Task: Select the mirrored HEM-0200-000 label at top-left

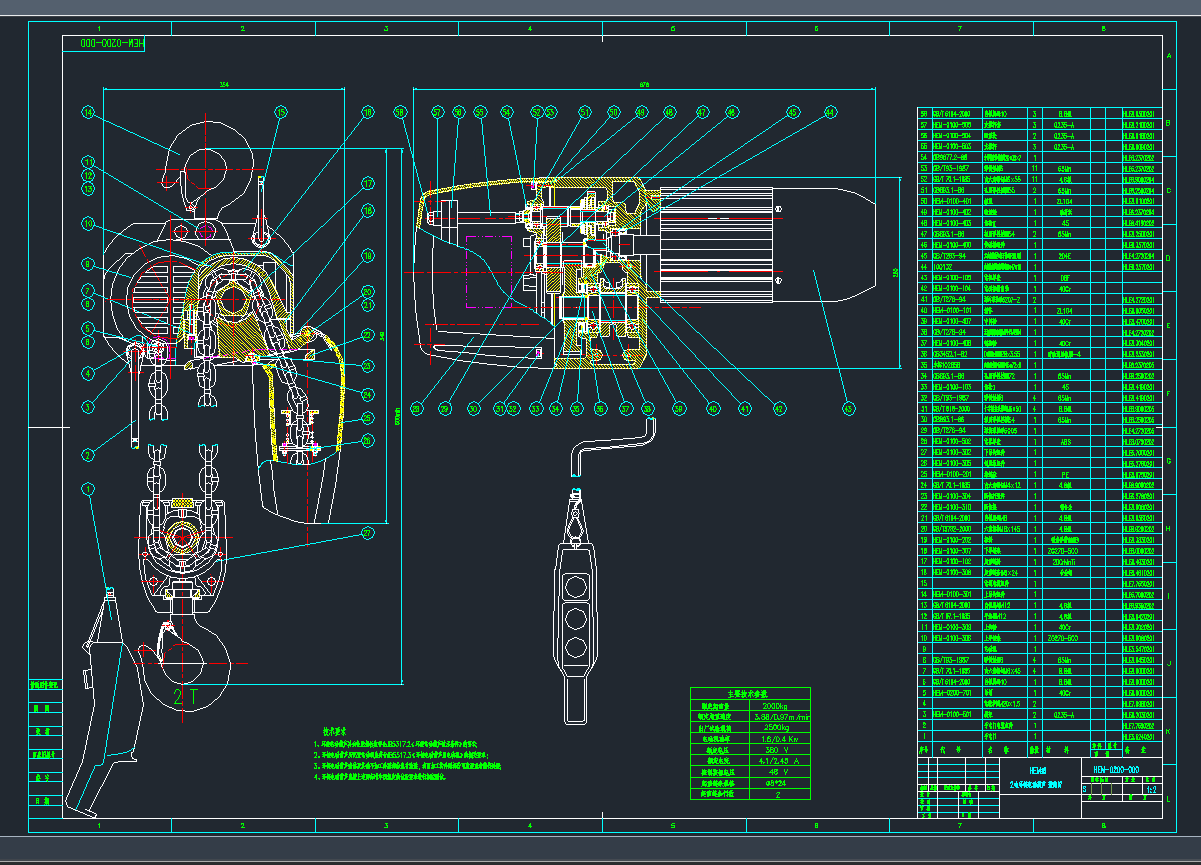Action: point(104,44)
